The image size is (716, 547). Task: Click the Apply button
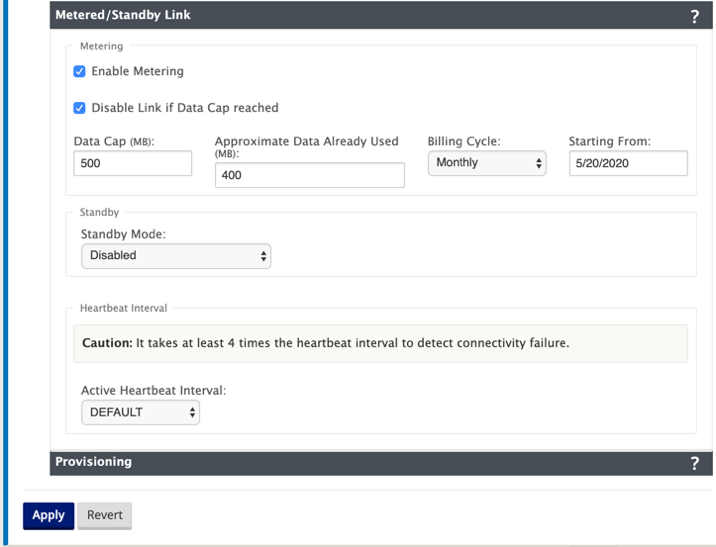[x=48, y=515]
